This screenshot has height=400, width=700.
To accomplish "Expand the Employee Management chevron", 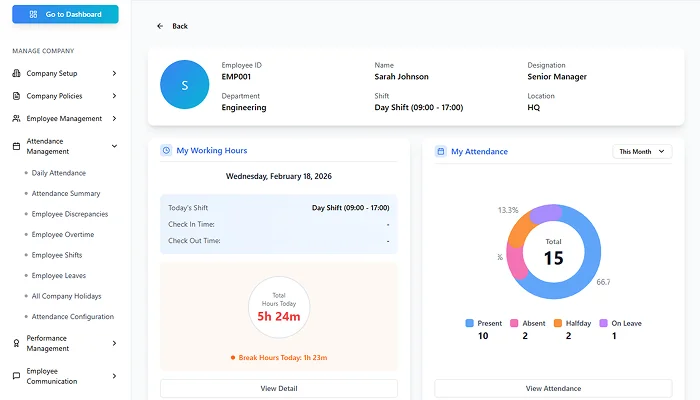I will (x=114, y=118).
